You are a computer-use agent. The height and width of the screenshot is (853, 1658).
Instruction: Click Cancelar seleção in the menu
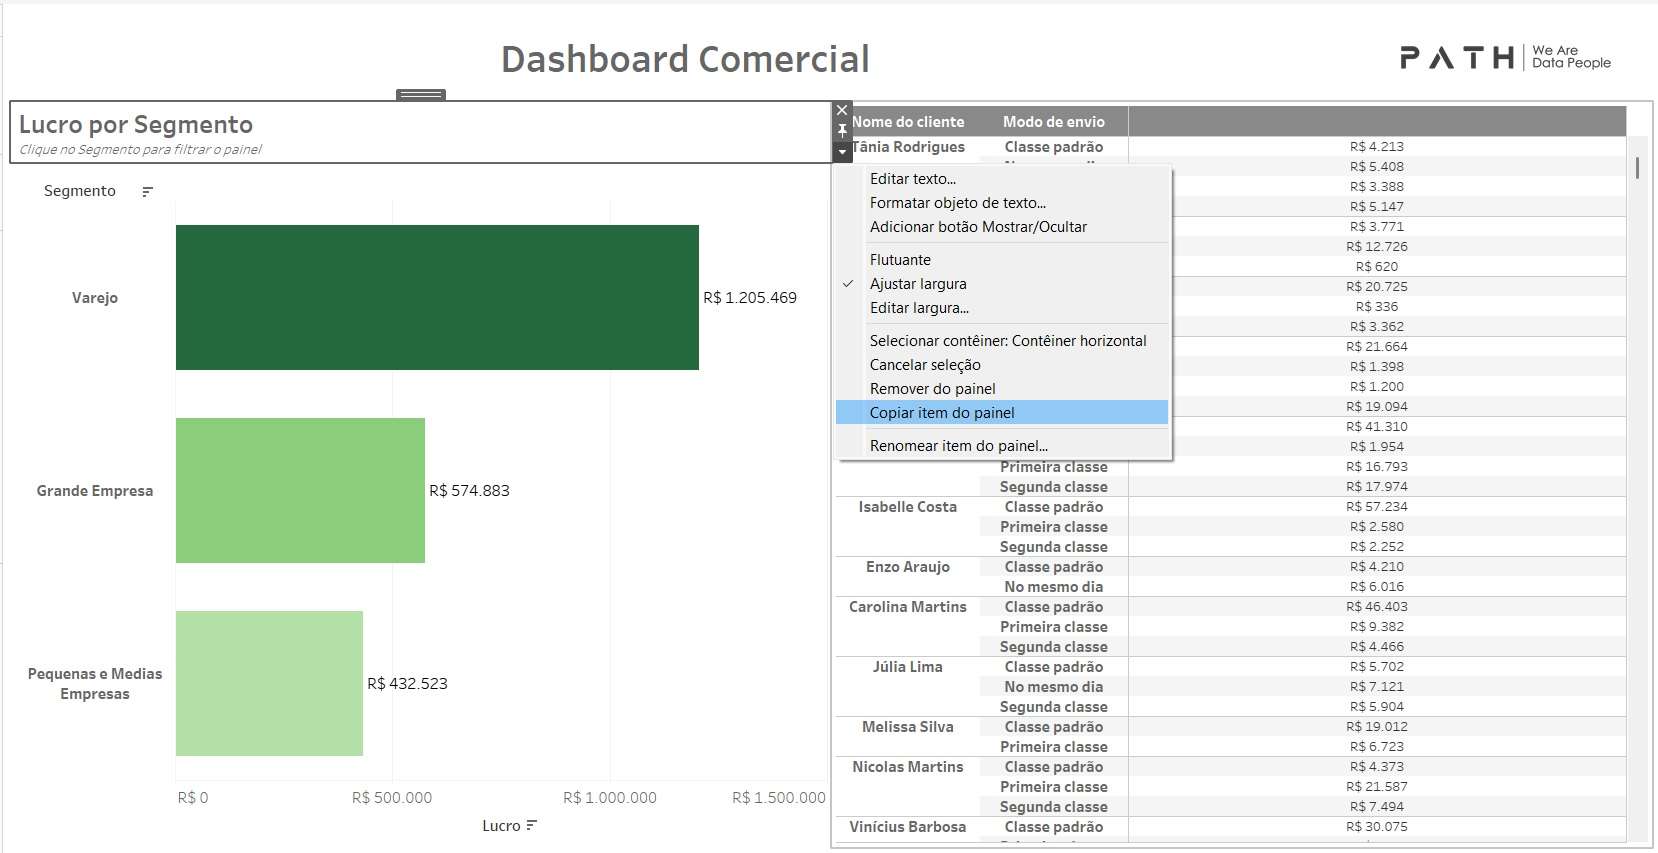(x=925, y=365)
